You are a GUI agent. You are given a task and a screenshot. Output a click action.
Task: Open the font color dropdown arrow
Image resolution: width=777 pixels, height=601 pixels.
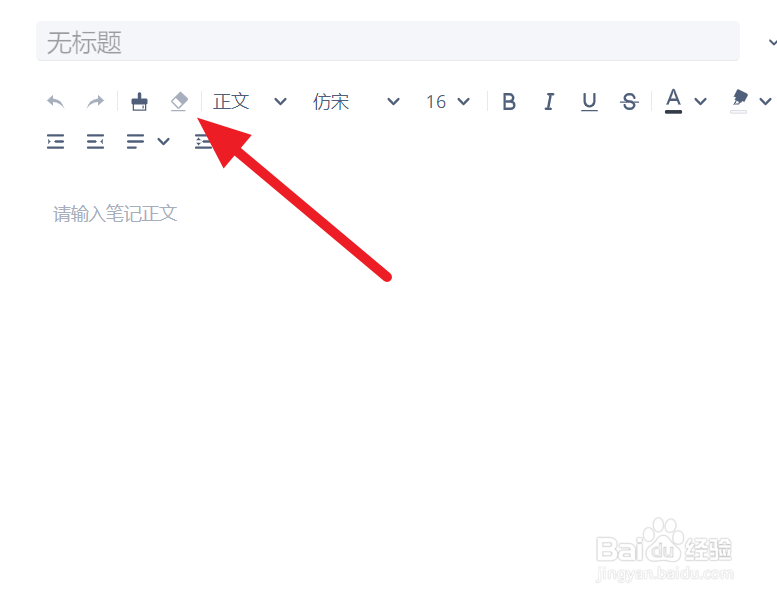[x=700, y=102]
